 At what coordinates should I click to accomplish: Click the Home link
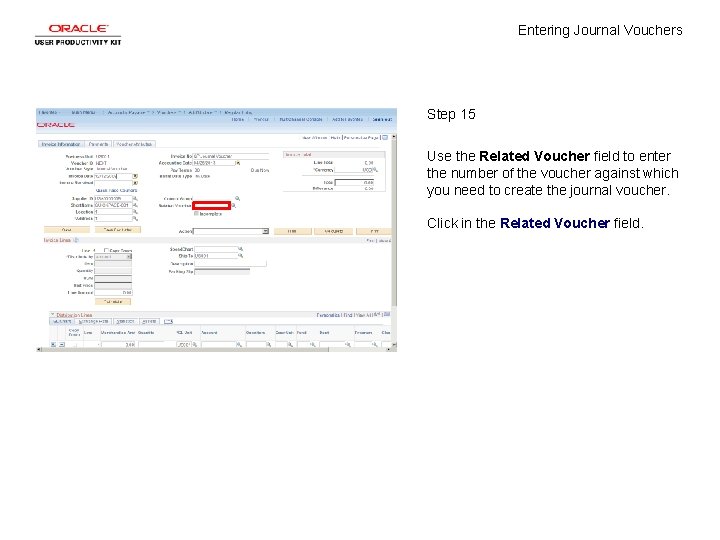tap(238, 119)
